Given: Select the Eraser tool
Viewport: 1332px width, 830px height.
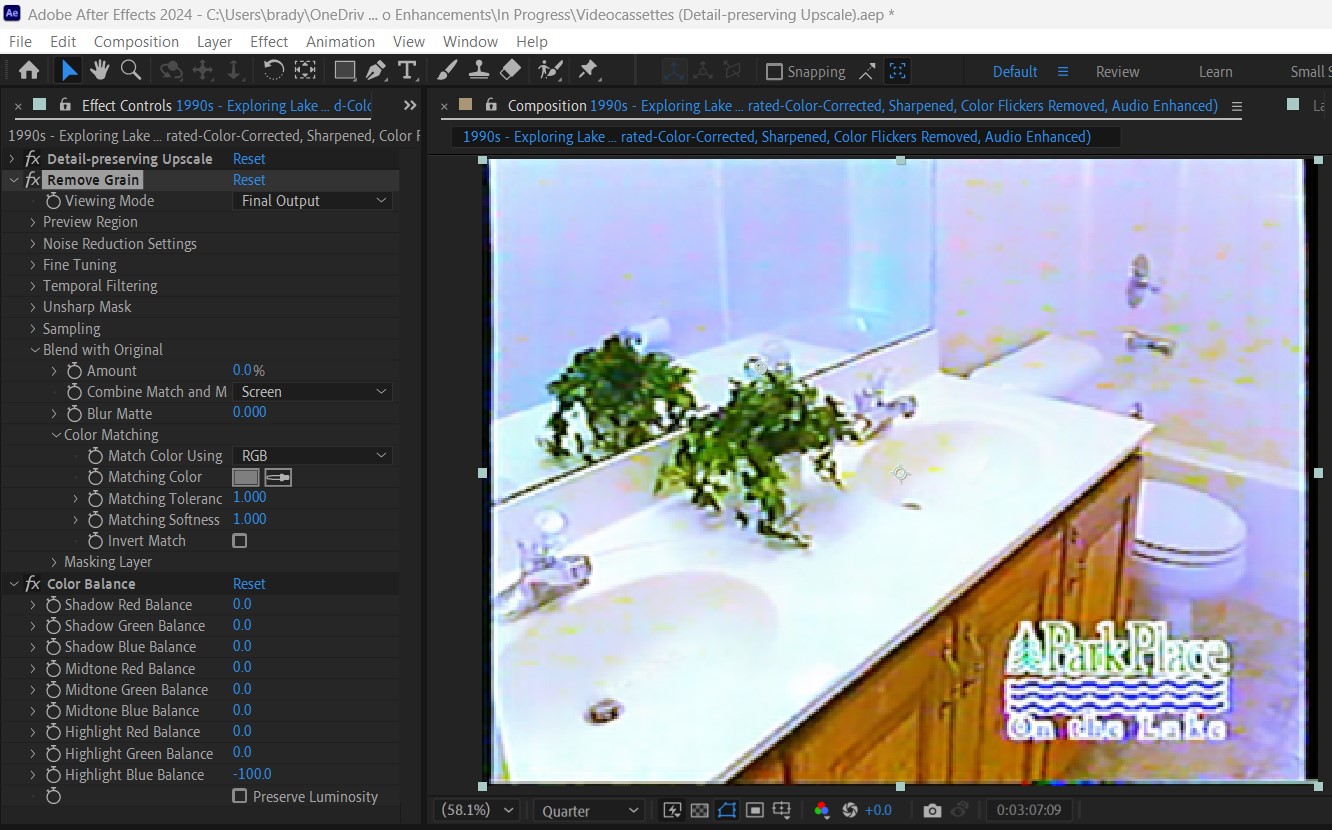Looking at the screenshot, I should pos(510,71).
